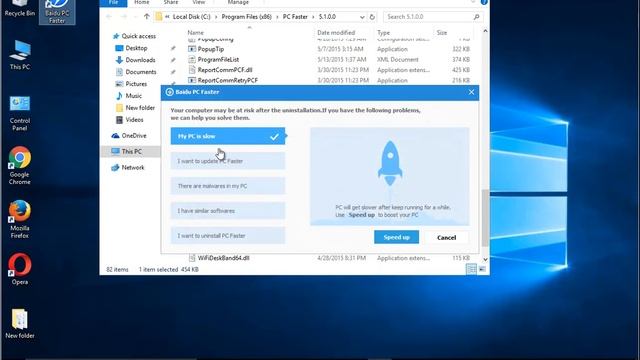This screenshot has width=640, height=360.
Task: Click the scroll-down arrow of the file list
Action: click(485, 259)
